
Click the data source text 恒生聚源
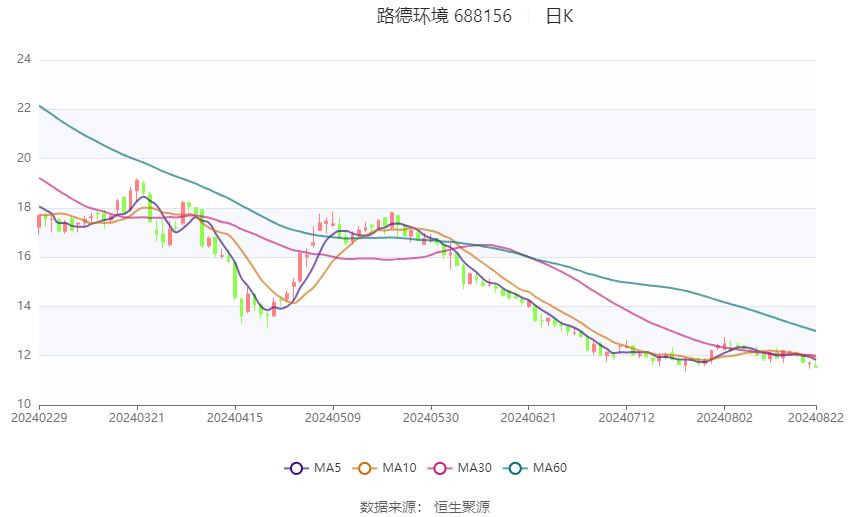[x=462, y=507]
